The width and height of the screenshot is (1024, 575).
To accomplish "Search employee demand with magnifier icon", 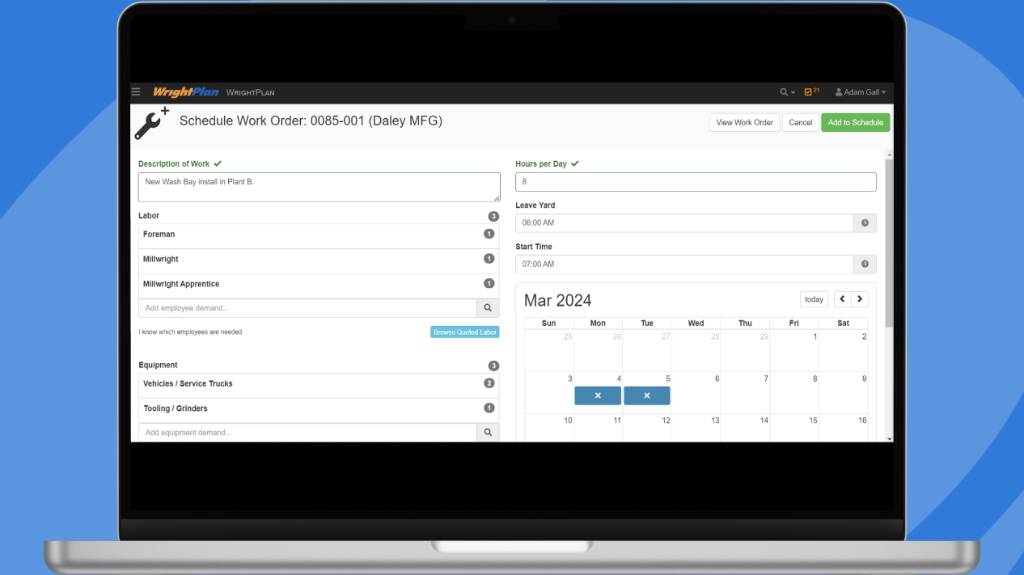I will [488, 308].
